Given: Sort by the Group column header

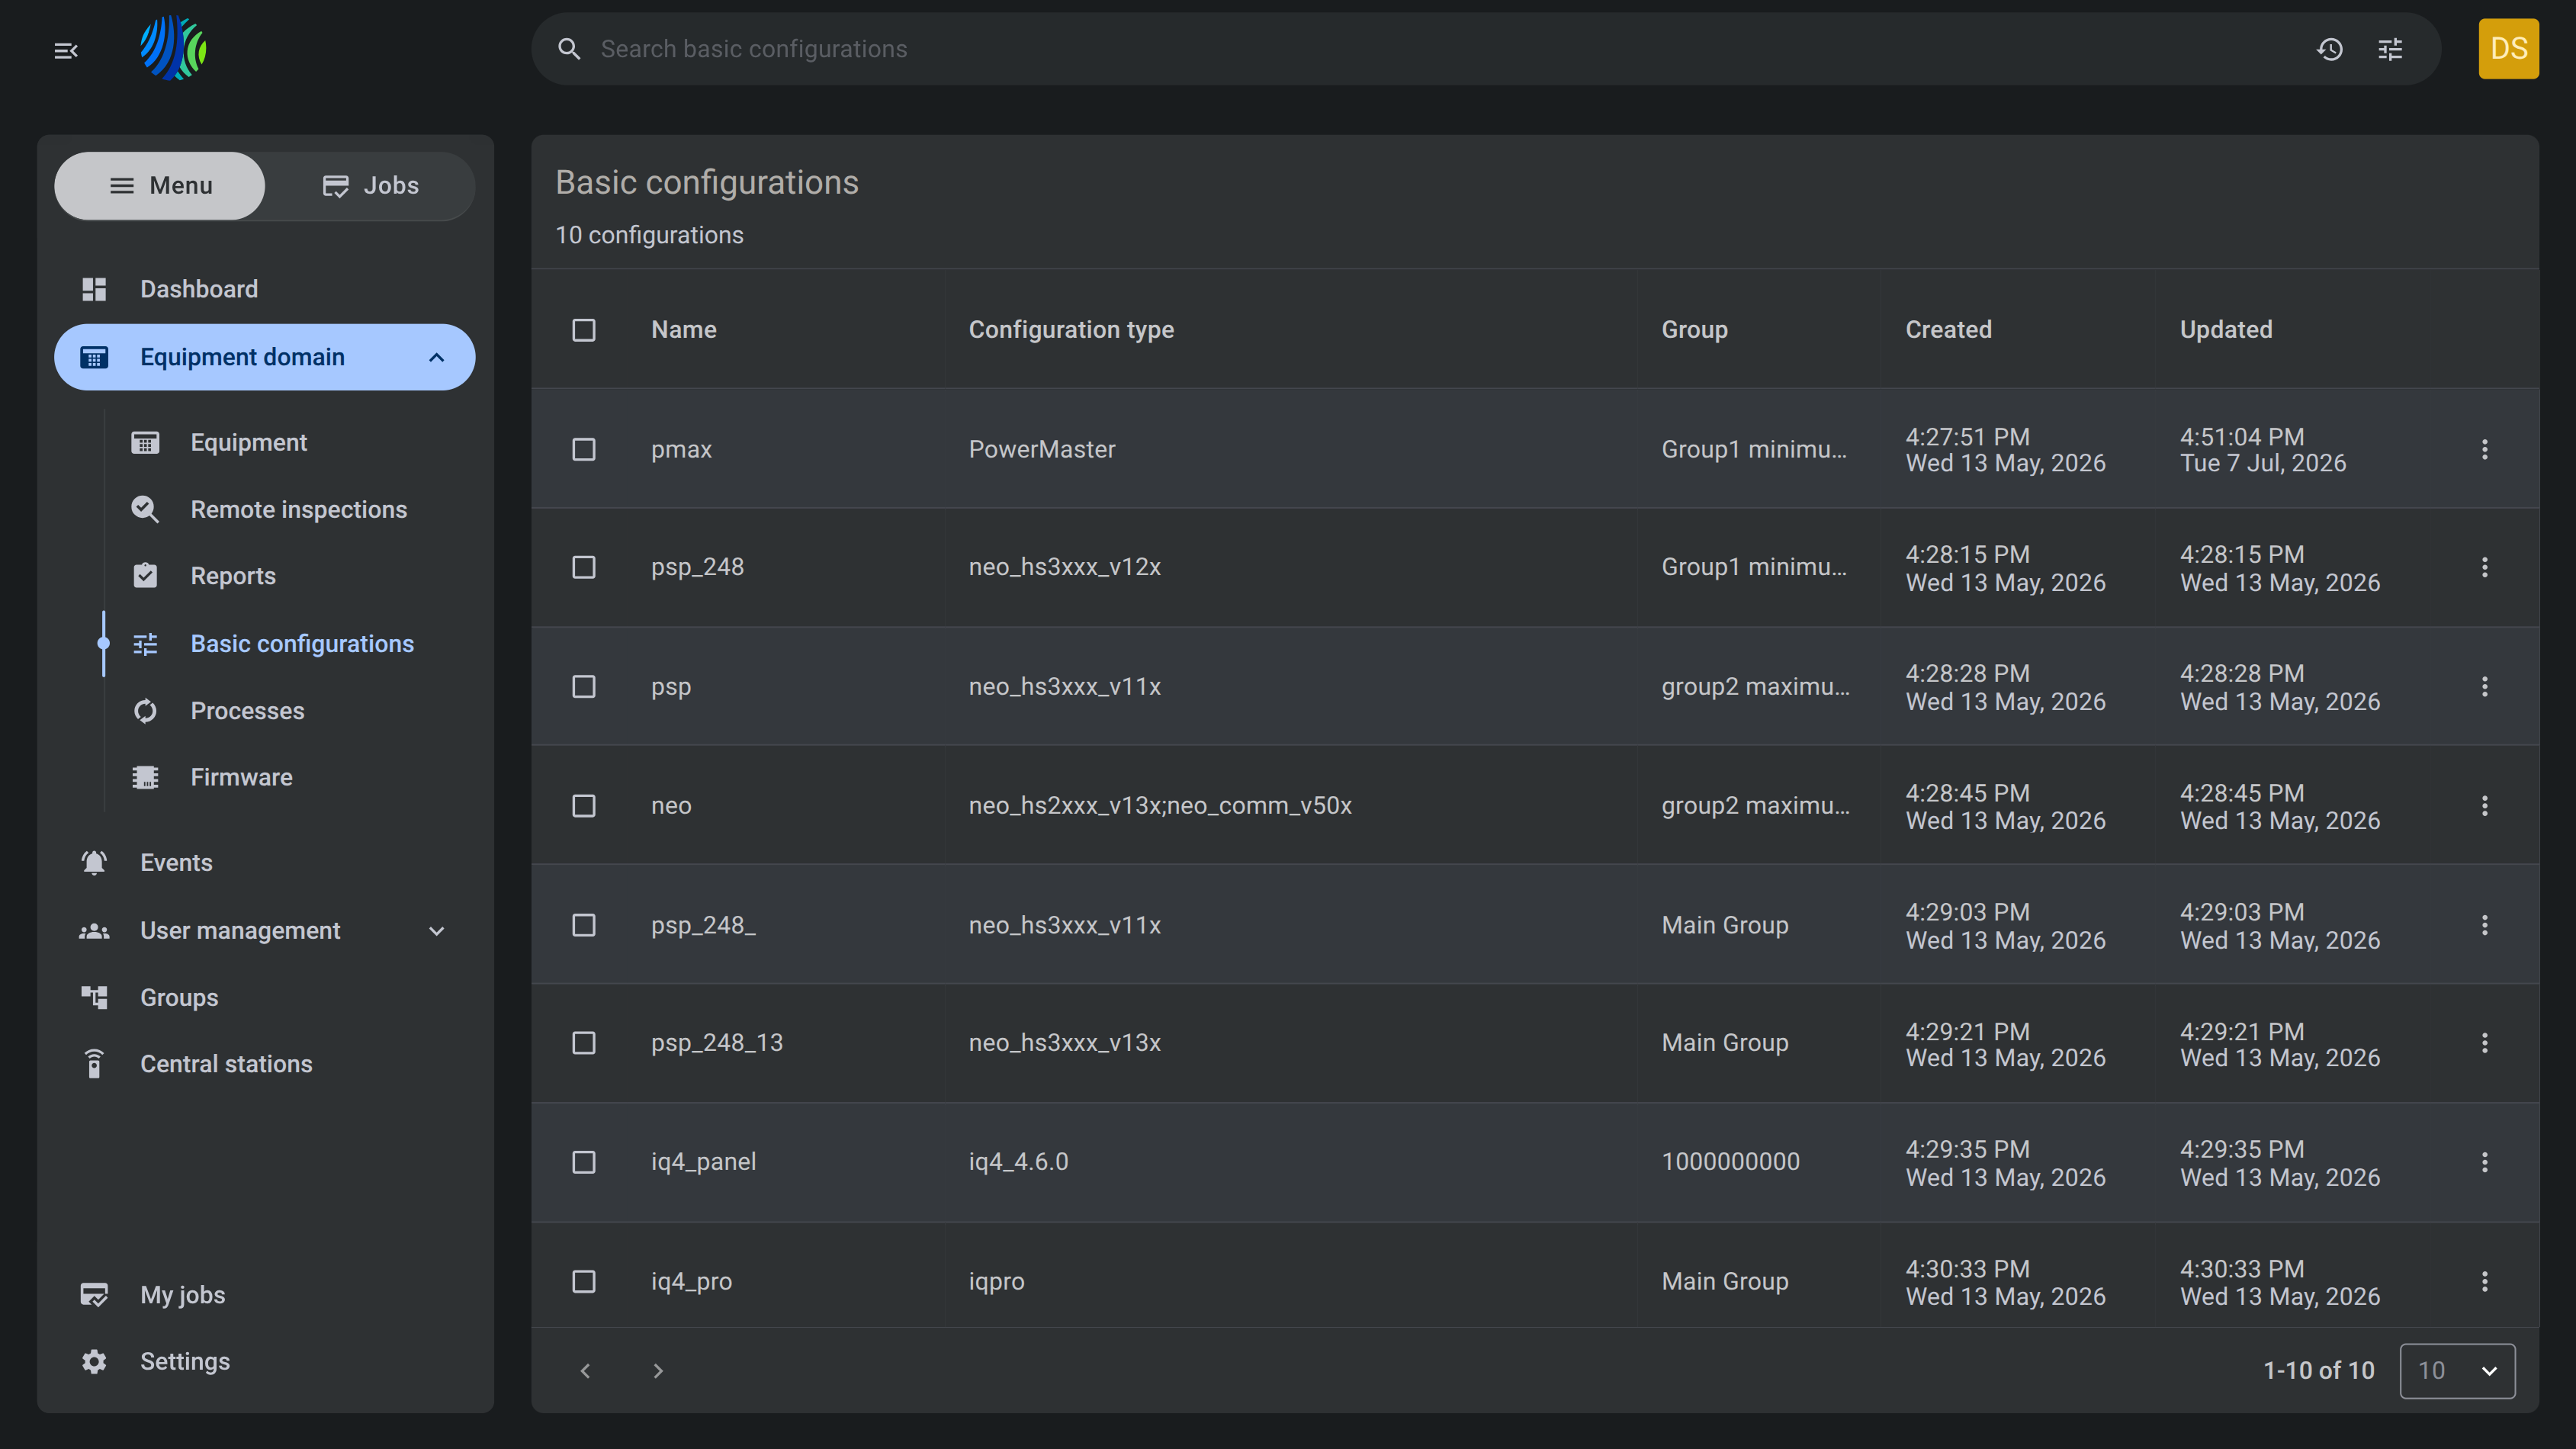Looking at the screenshot, I should pyautogui.click(x=1694, y=330).
